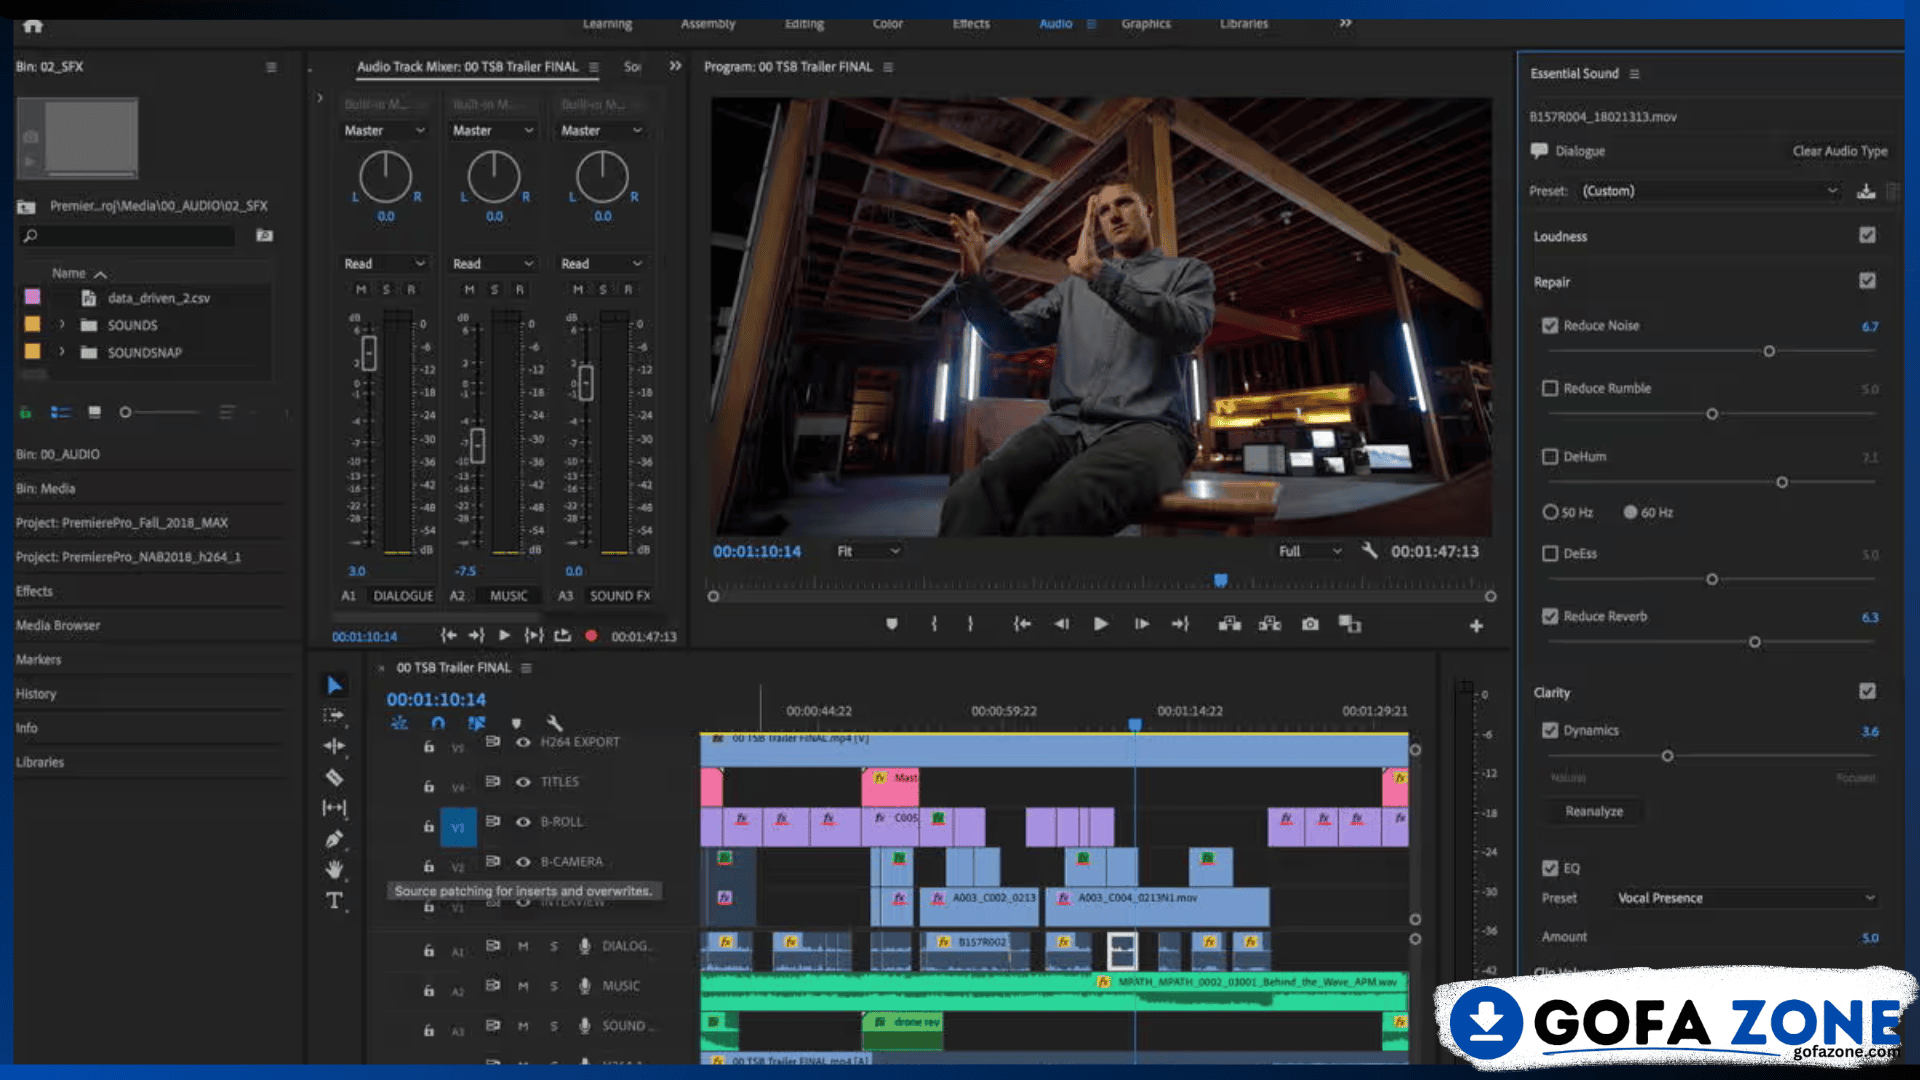
Task: Select the Hand tool
Action: (334, 869)
